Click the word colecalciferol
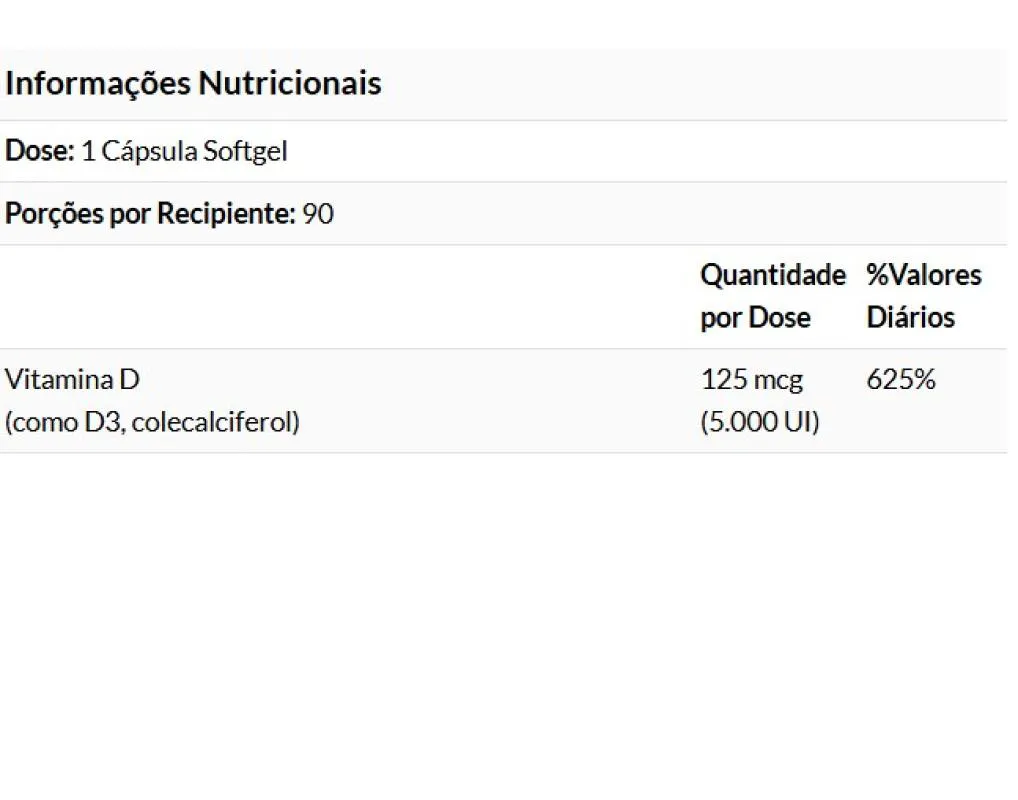1018x800 pixels. click(x=216, y=423)
